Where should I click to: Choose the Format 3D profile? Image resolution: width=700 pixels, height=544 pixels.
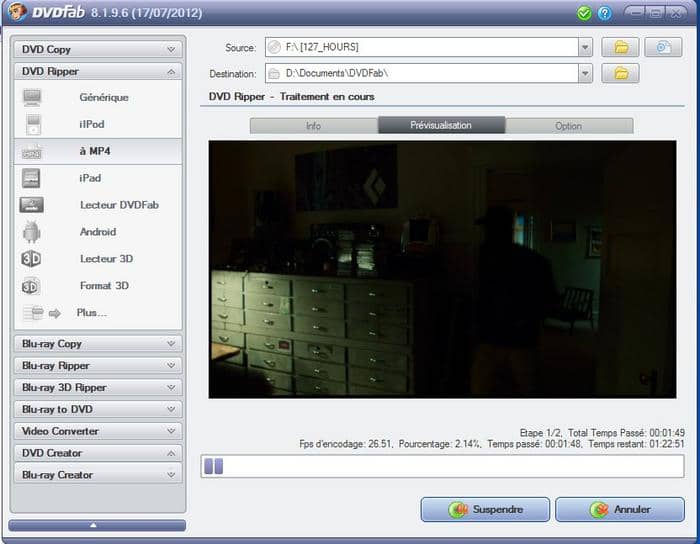pos(98,286)
